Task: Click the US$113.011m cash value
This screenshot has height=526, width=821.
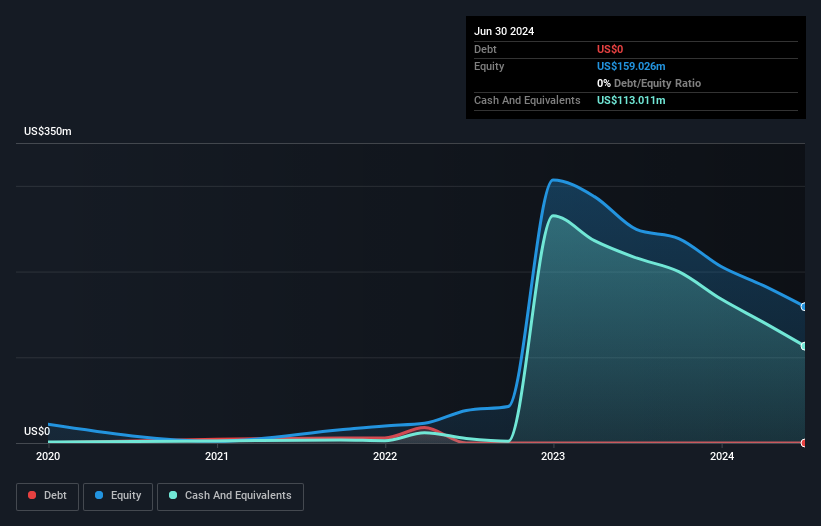Action: pyautogui.click(x=631, y=100)
